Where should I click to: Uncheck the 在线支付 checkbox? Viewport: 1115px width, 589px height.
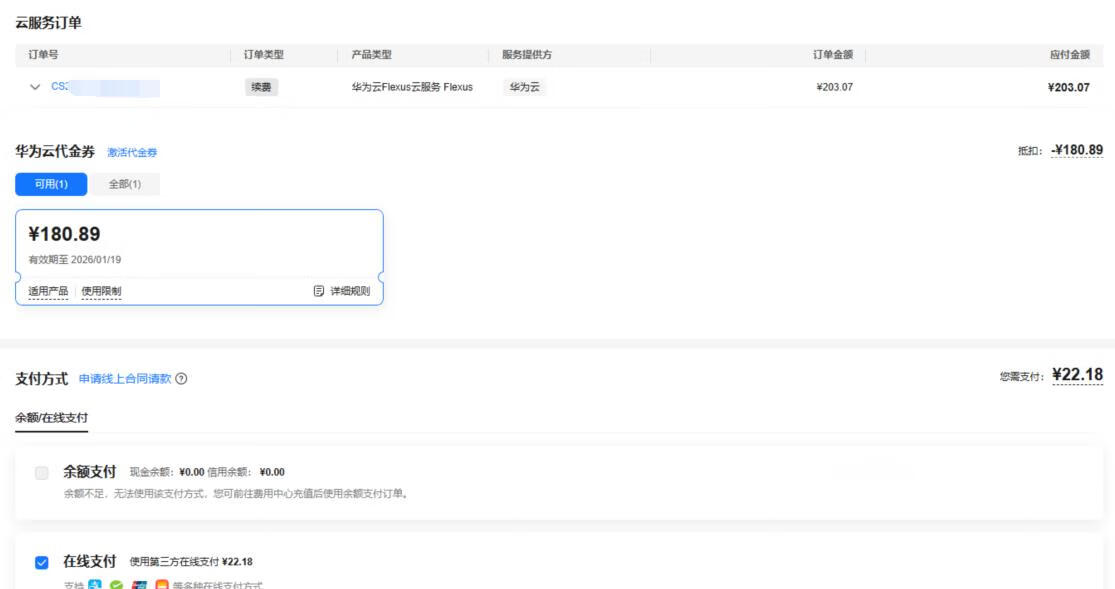pyautogui.click(x=42, y=562)
